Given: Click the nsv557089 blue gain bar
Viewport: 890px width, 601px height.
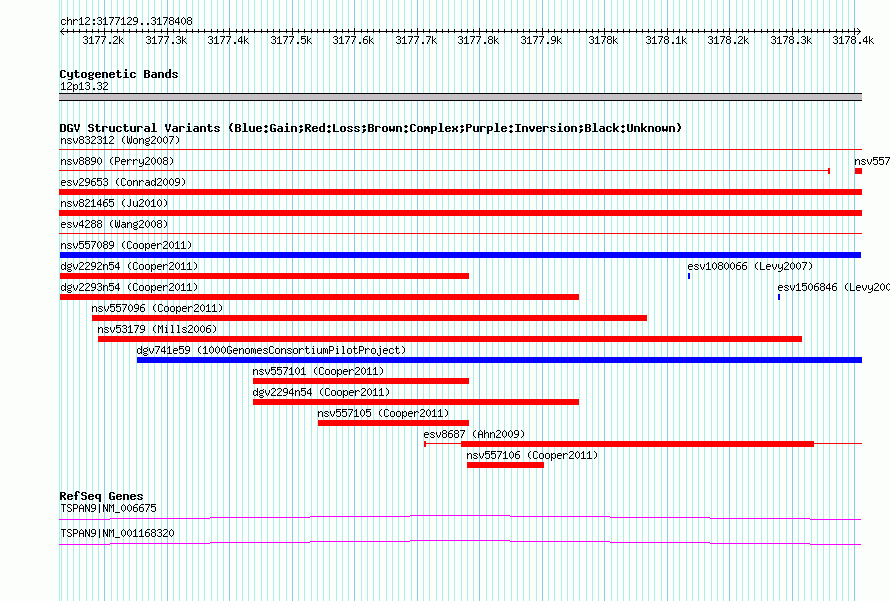Looking at the screenshot, I should 460,255.
